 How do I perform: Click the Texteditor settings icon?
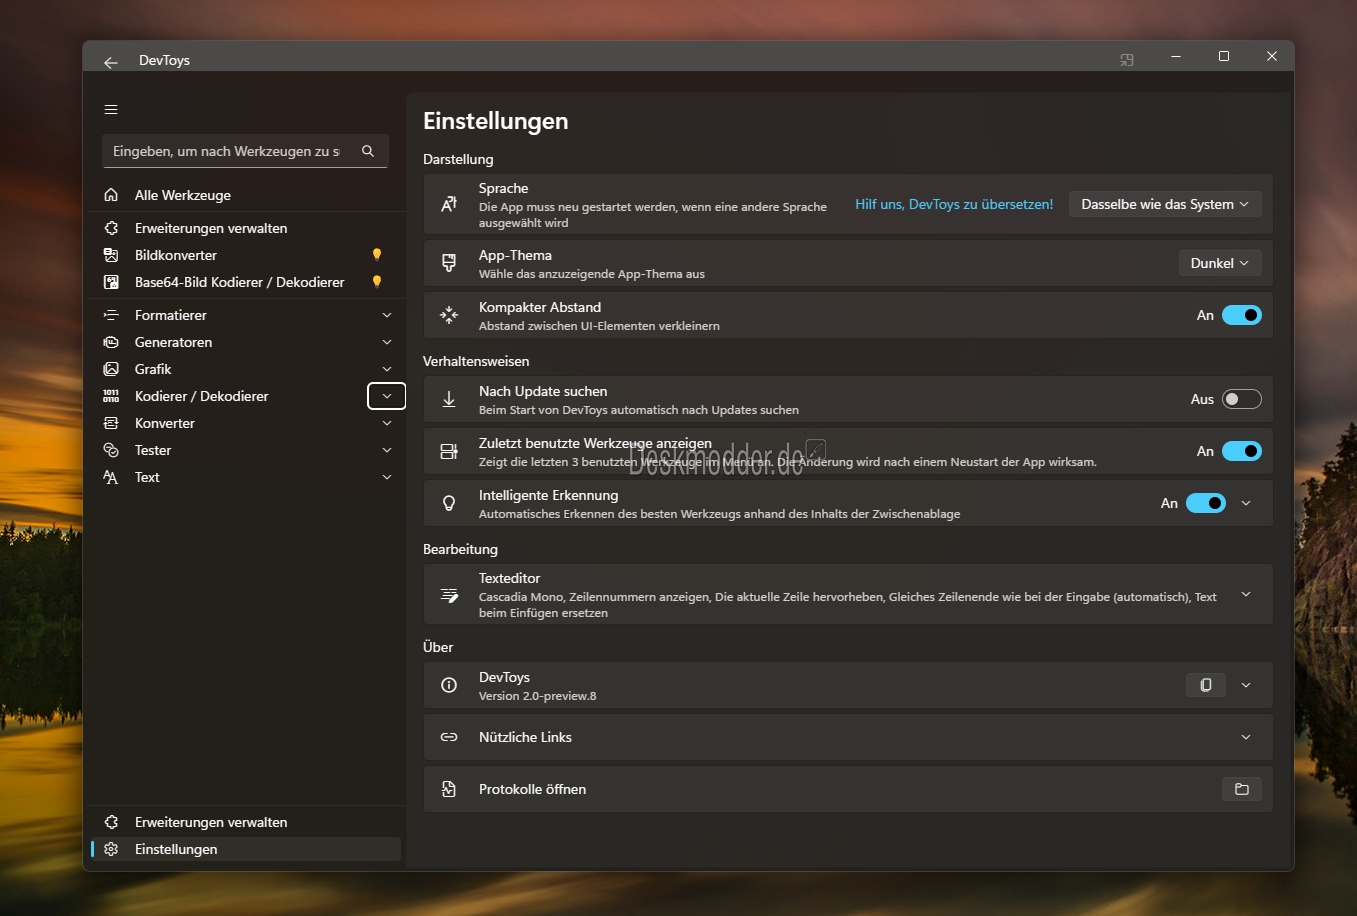click(449, 595)
